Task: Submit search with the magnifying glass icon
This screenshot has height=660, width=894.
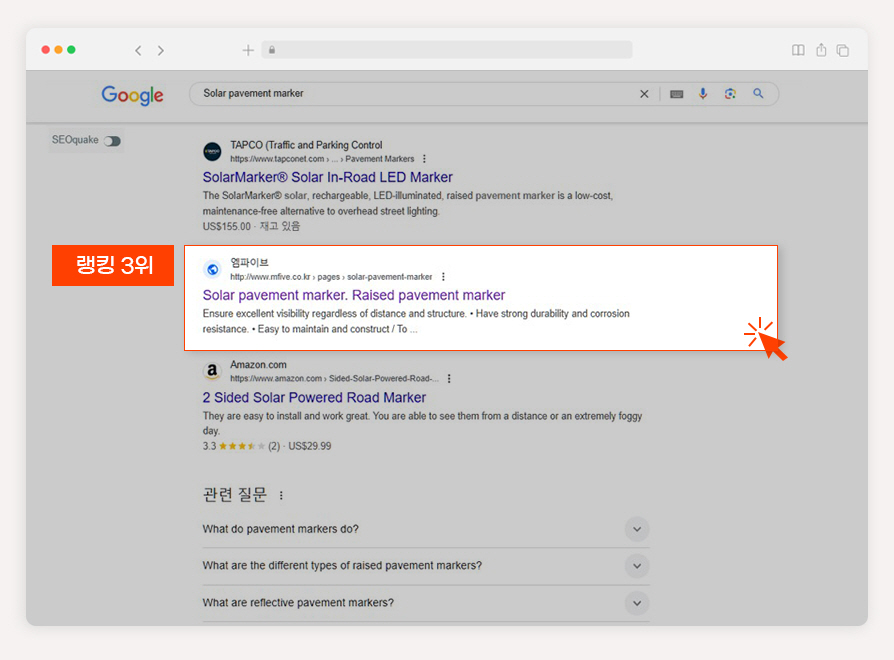Action: [758, 93]
